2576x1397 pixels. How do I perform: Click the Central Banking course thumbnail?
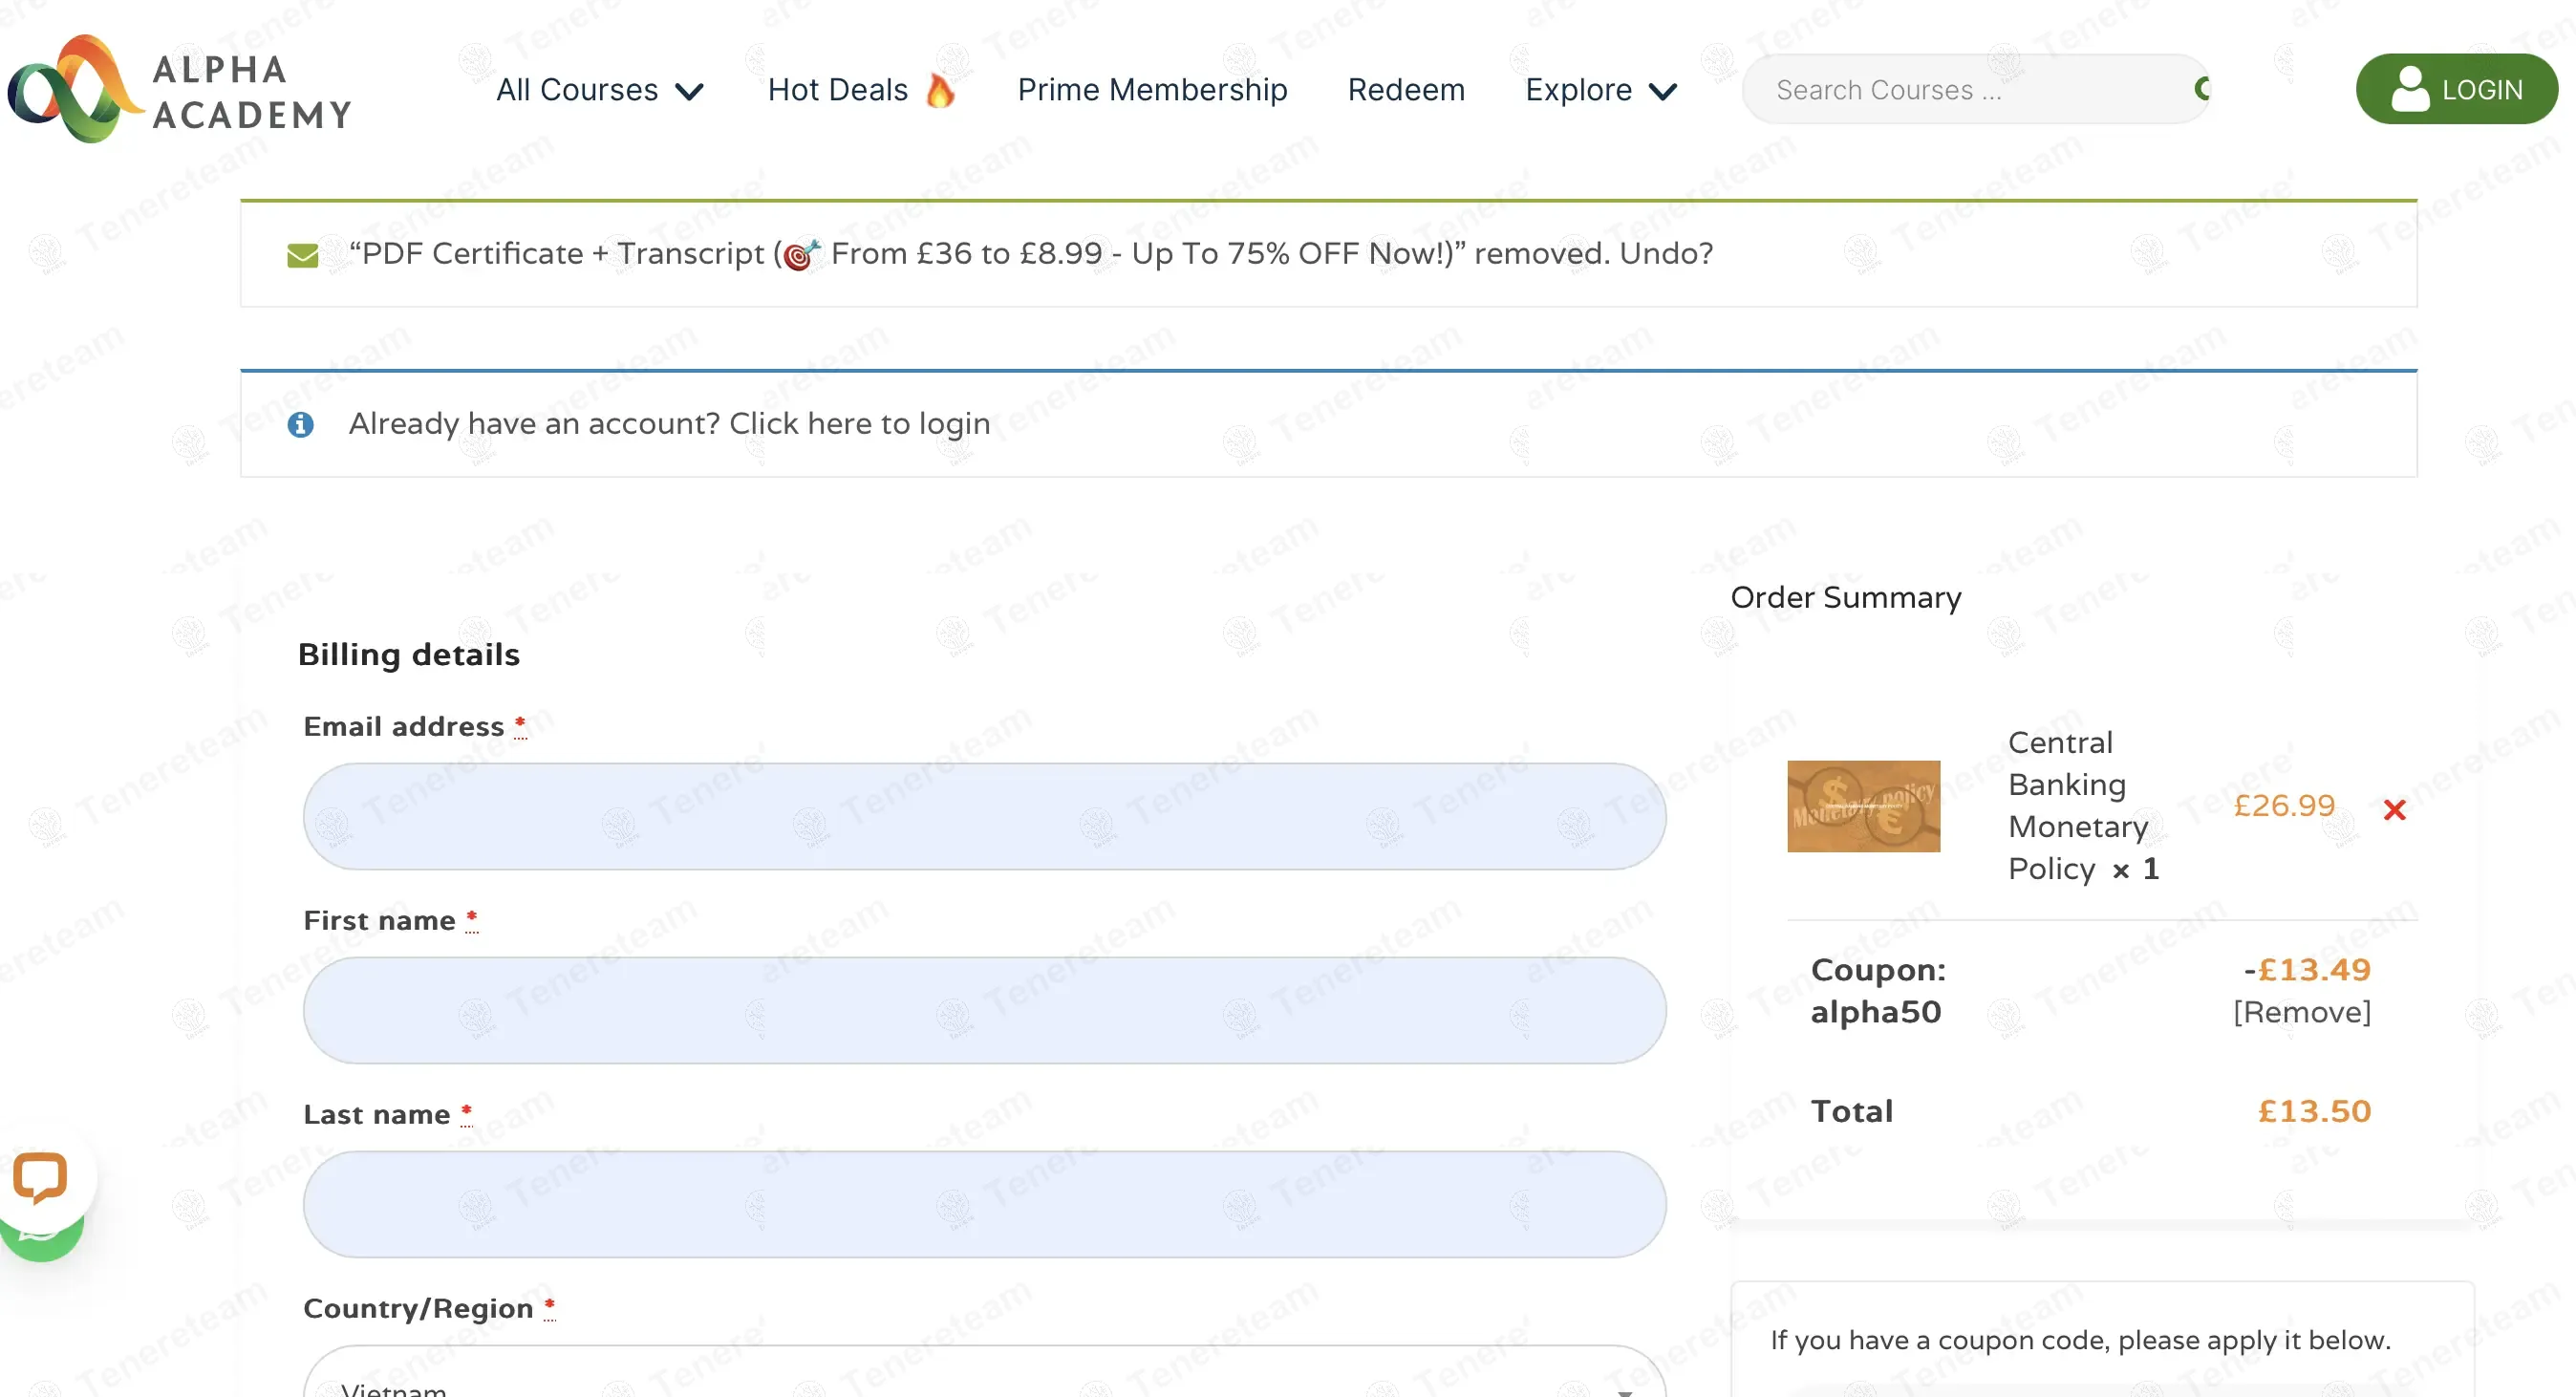pos(1863,806)
